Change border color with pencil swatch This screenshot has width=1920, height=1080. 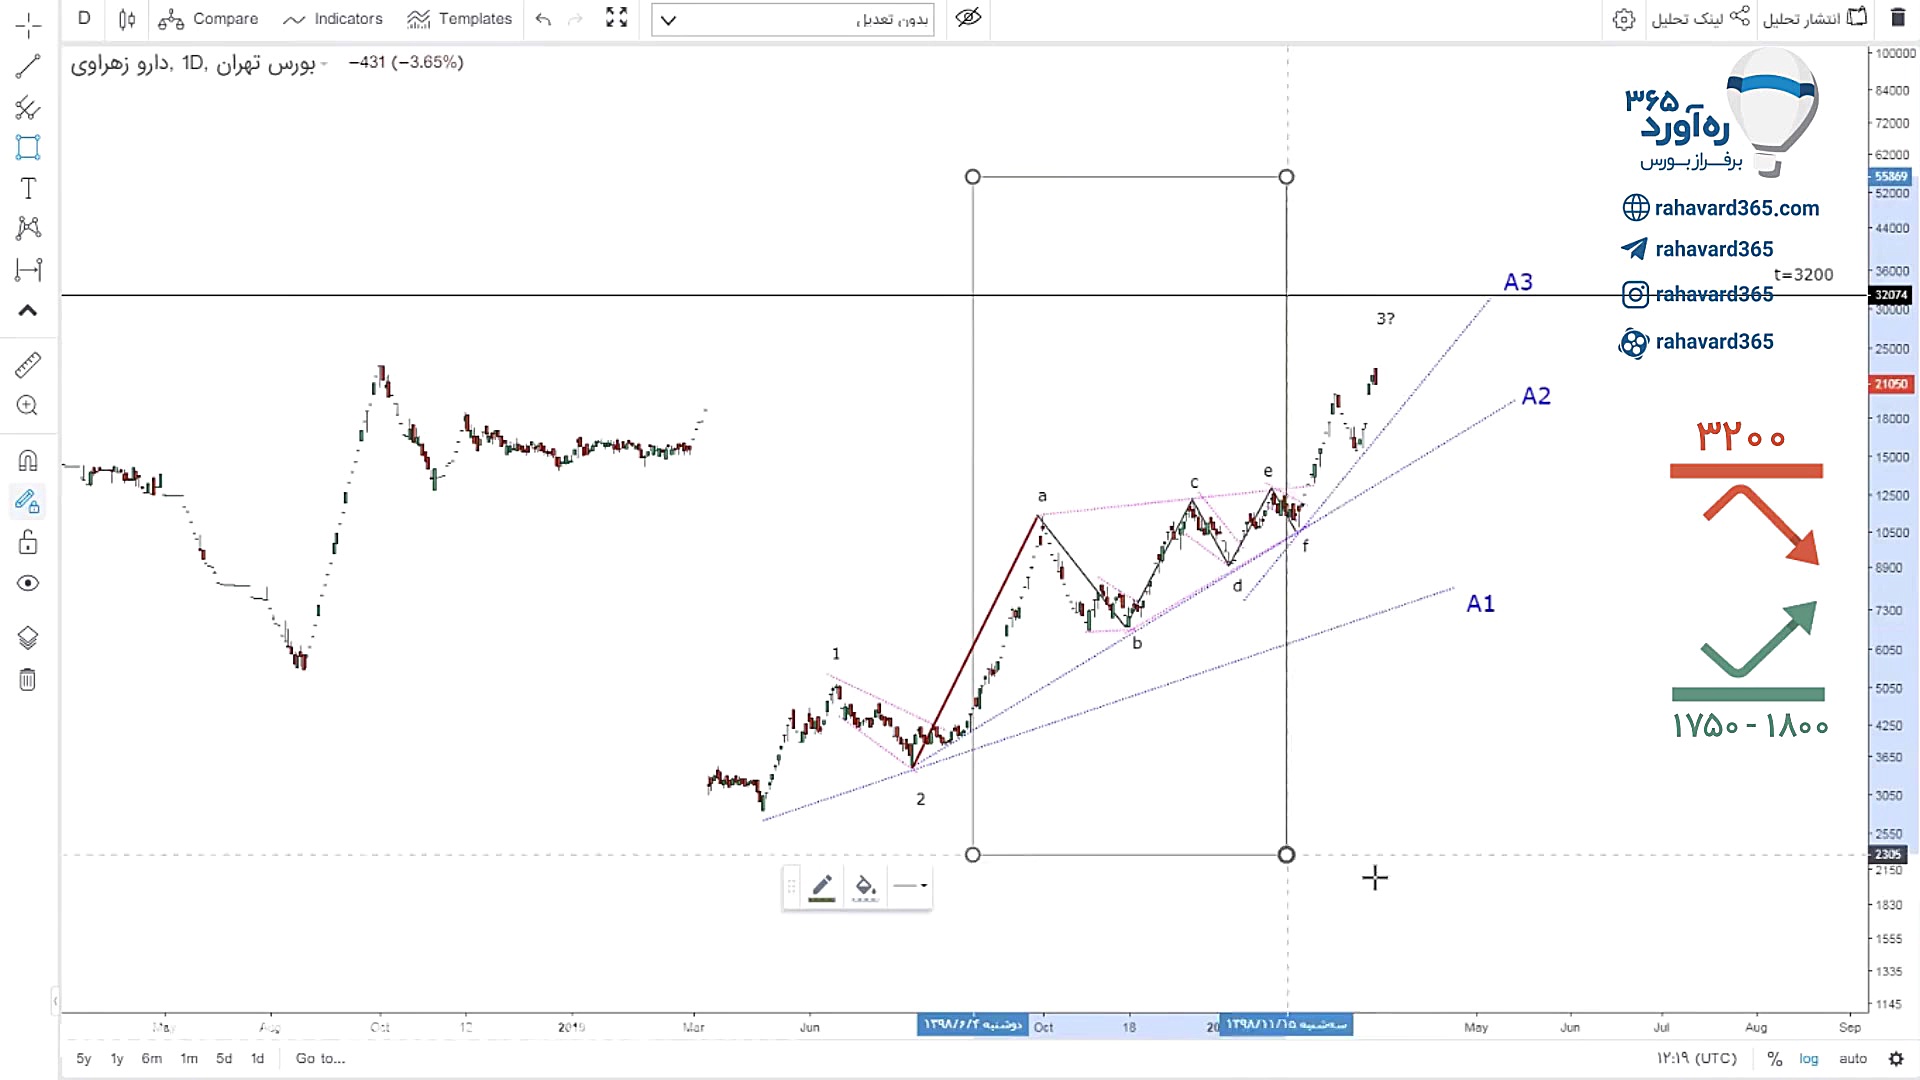pyautogui.click(x=822, y=886)
